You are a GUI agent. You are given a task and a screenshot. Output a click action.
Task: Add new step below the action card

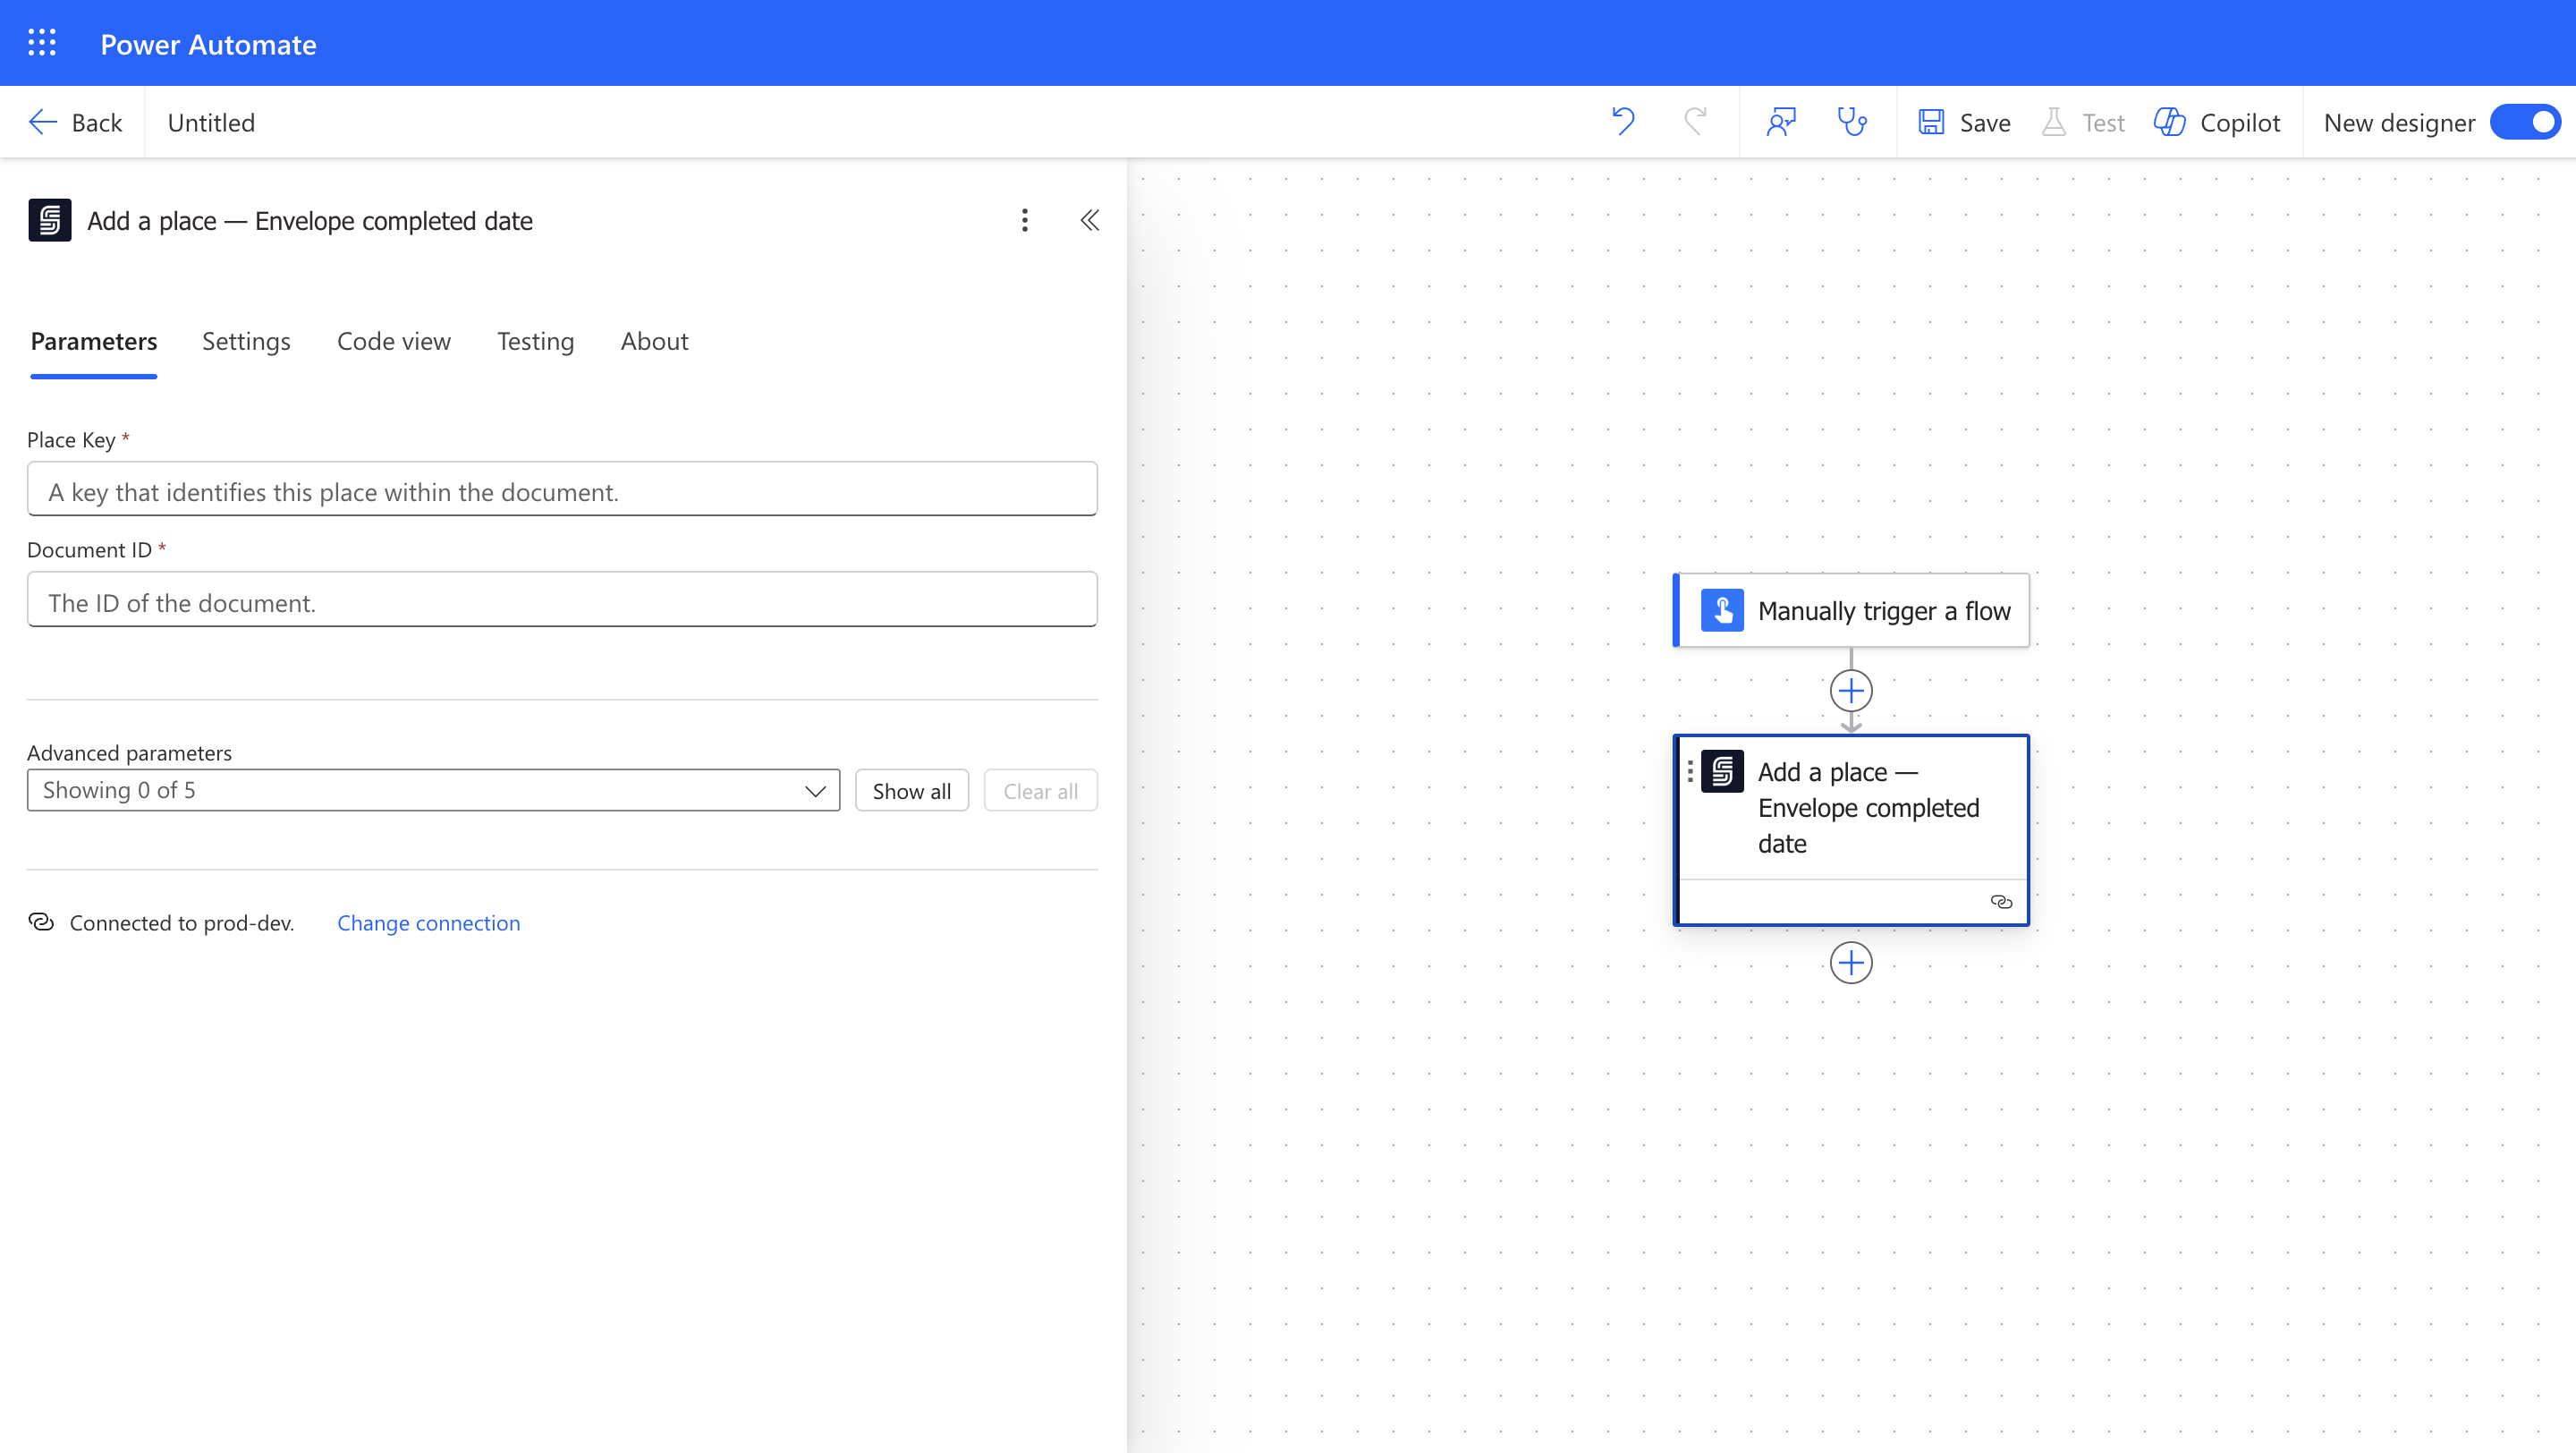point(1851,963)
